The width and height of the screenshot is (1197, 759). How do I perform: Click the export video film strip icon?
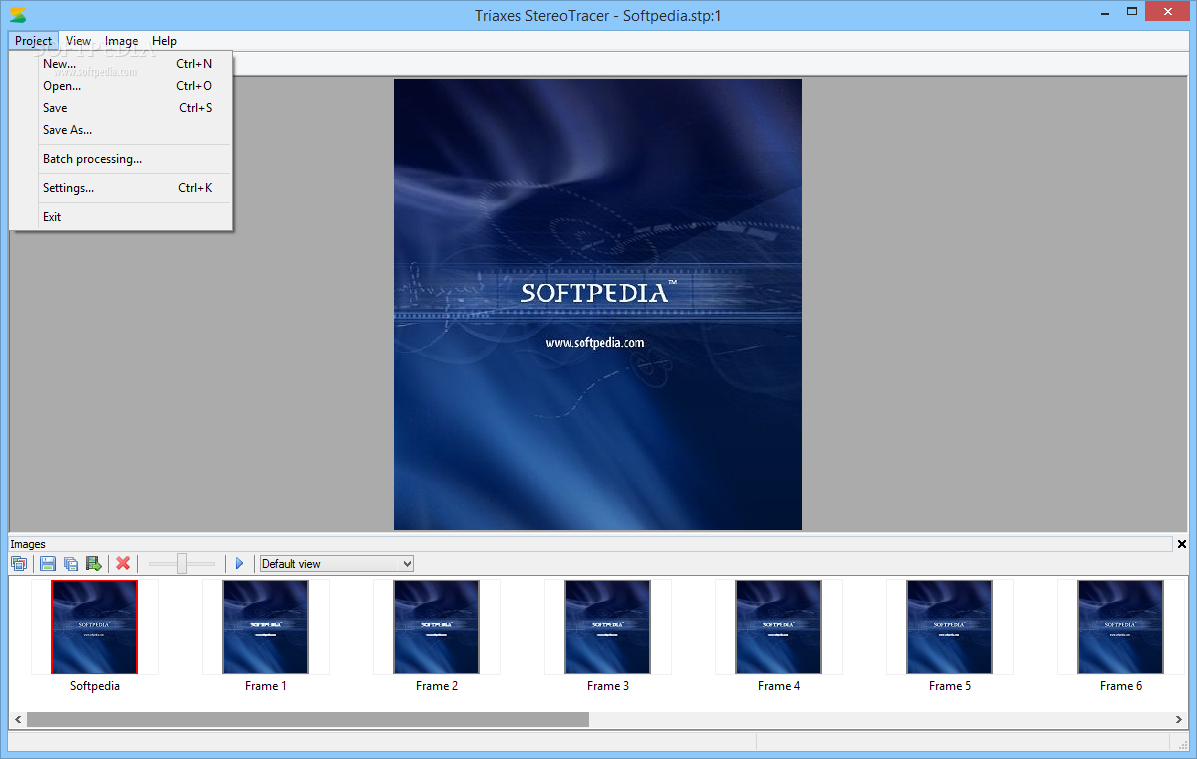[x=94, y=564]
